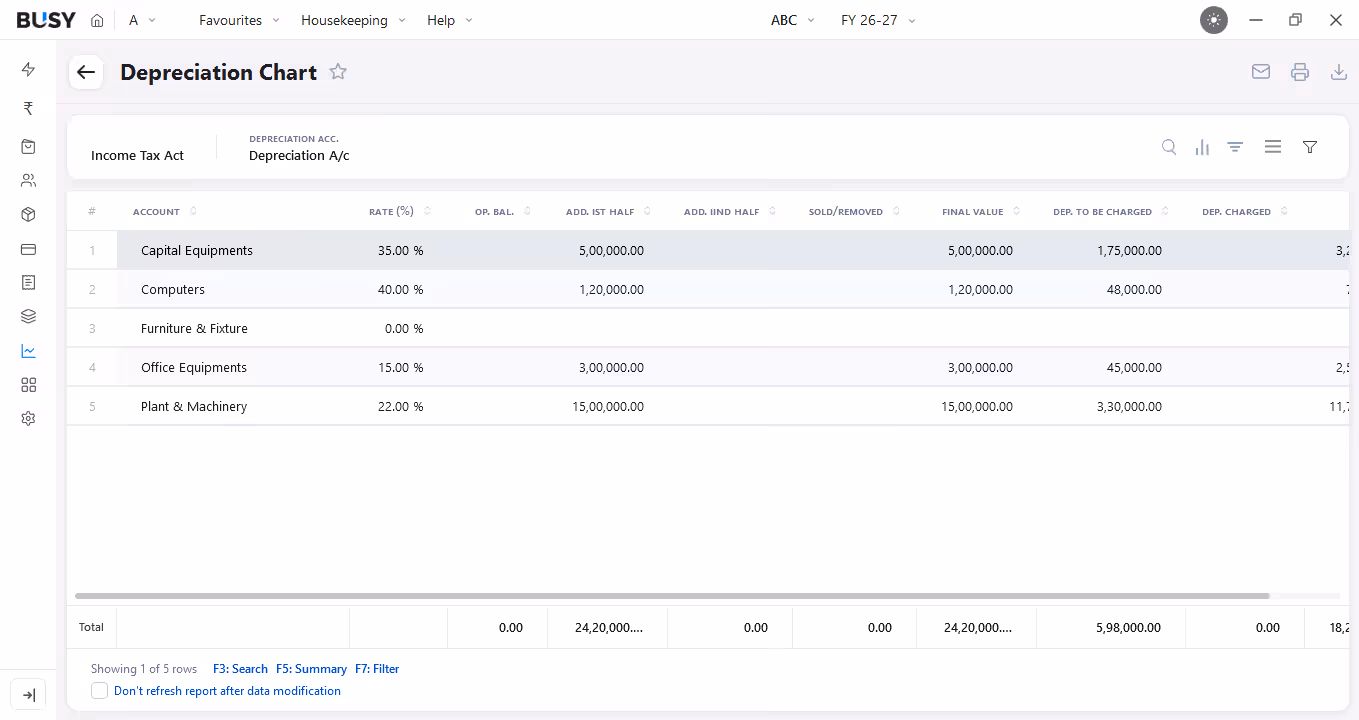The image size is (1359, 720).
Task: Click the F7: Filter link
Action: pyautogui.click(x=377, y=669)
